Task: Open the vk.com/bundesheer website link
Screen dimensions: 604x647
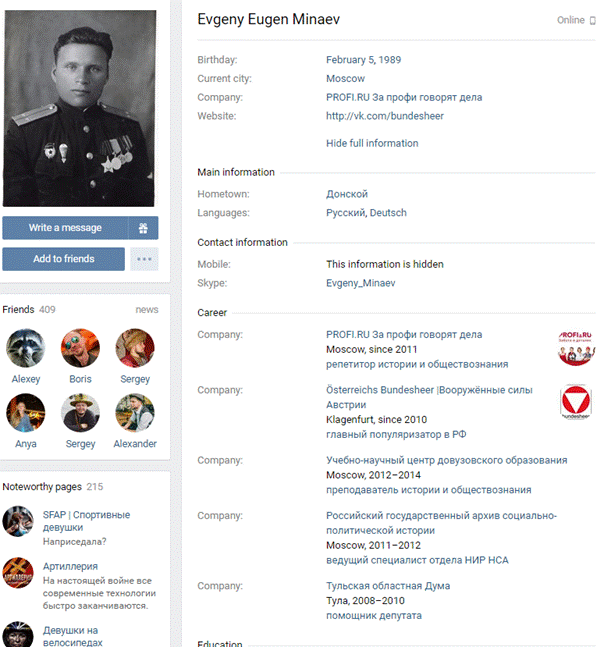Action: coord(385,116)
